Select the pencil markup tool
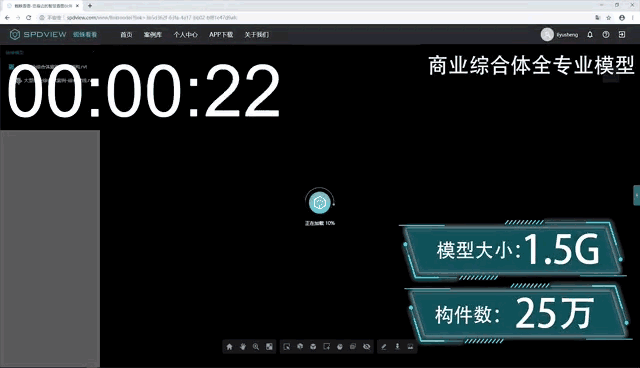This screenshot has height=368, width=640. (384, 347)
